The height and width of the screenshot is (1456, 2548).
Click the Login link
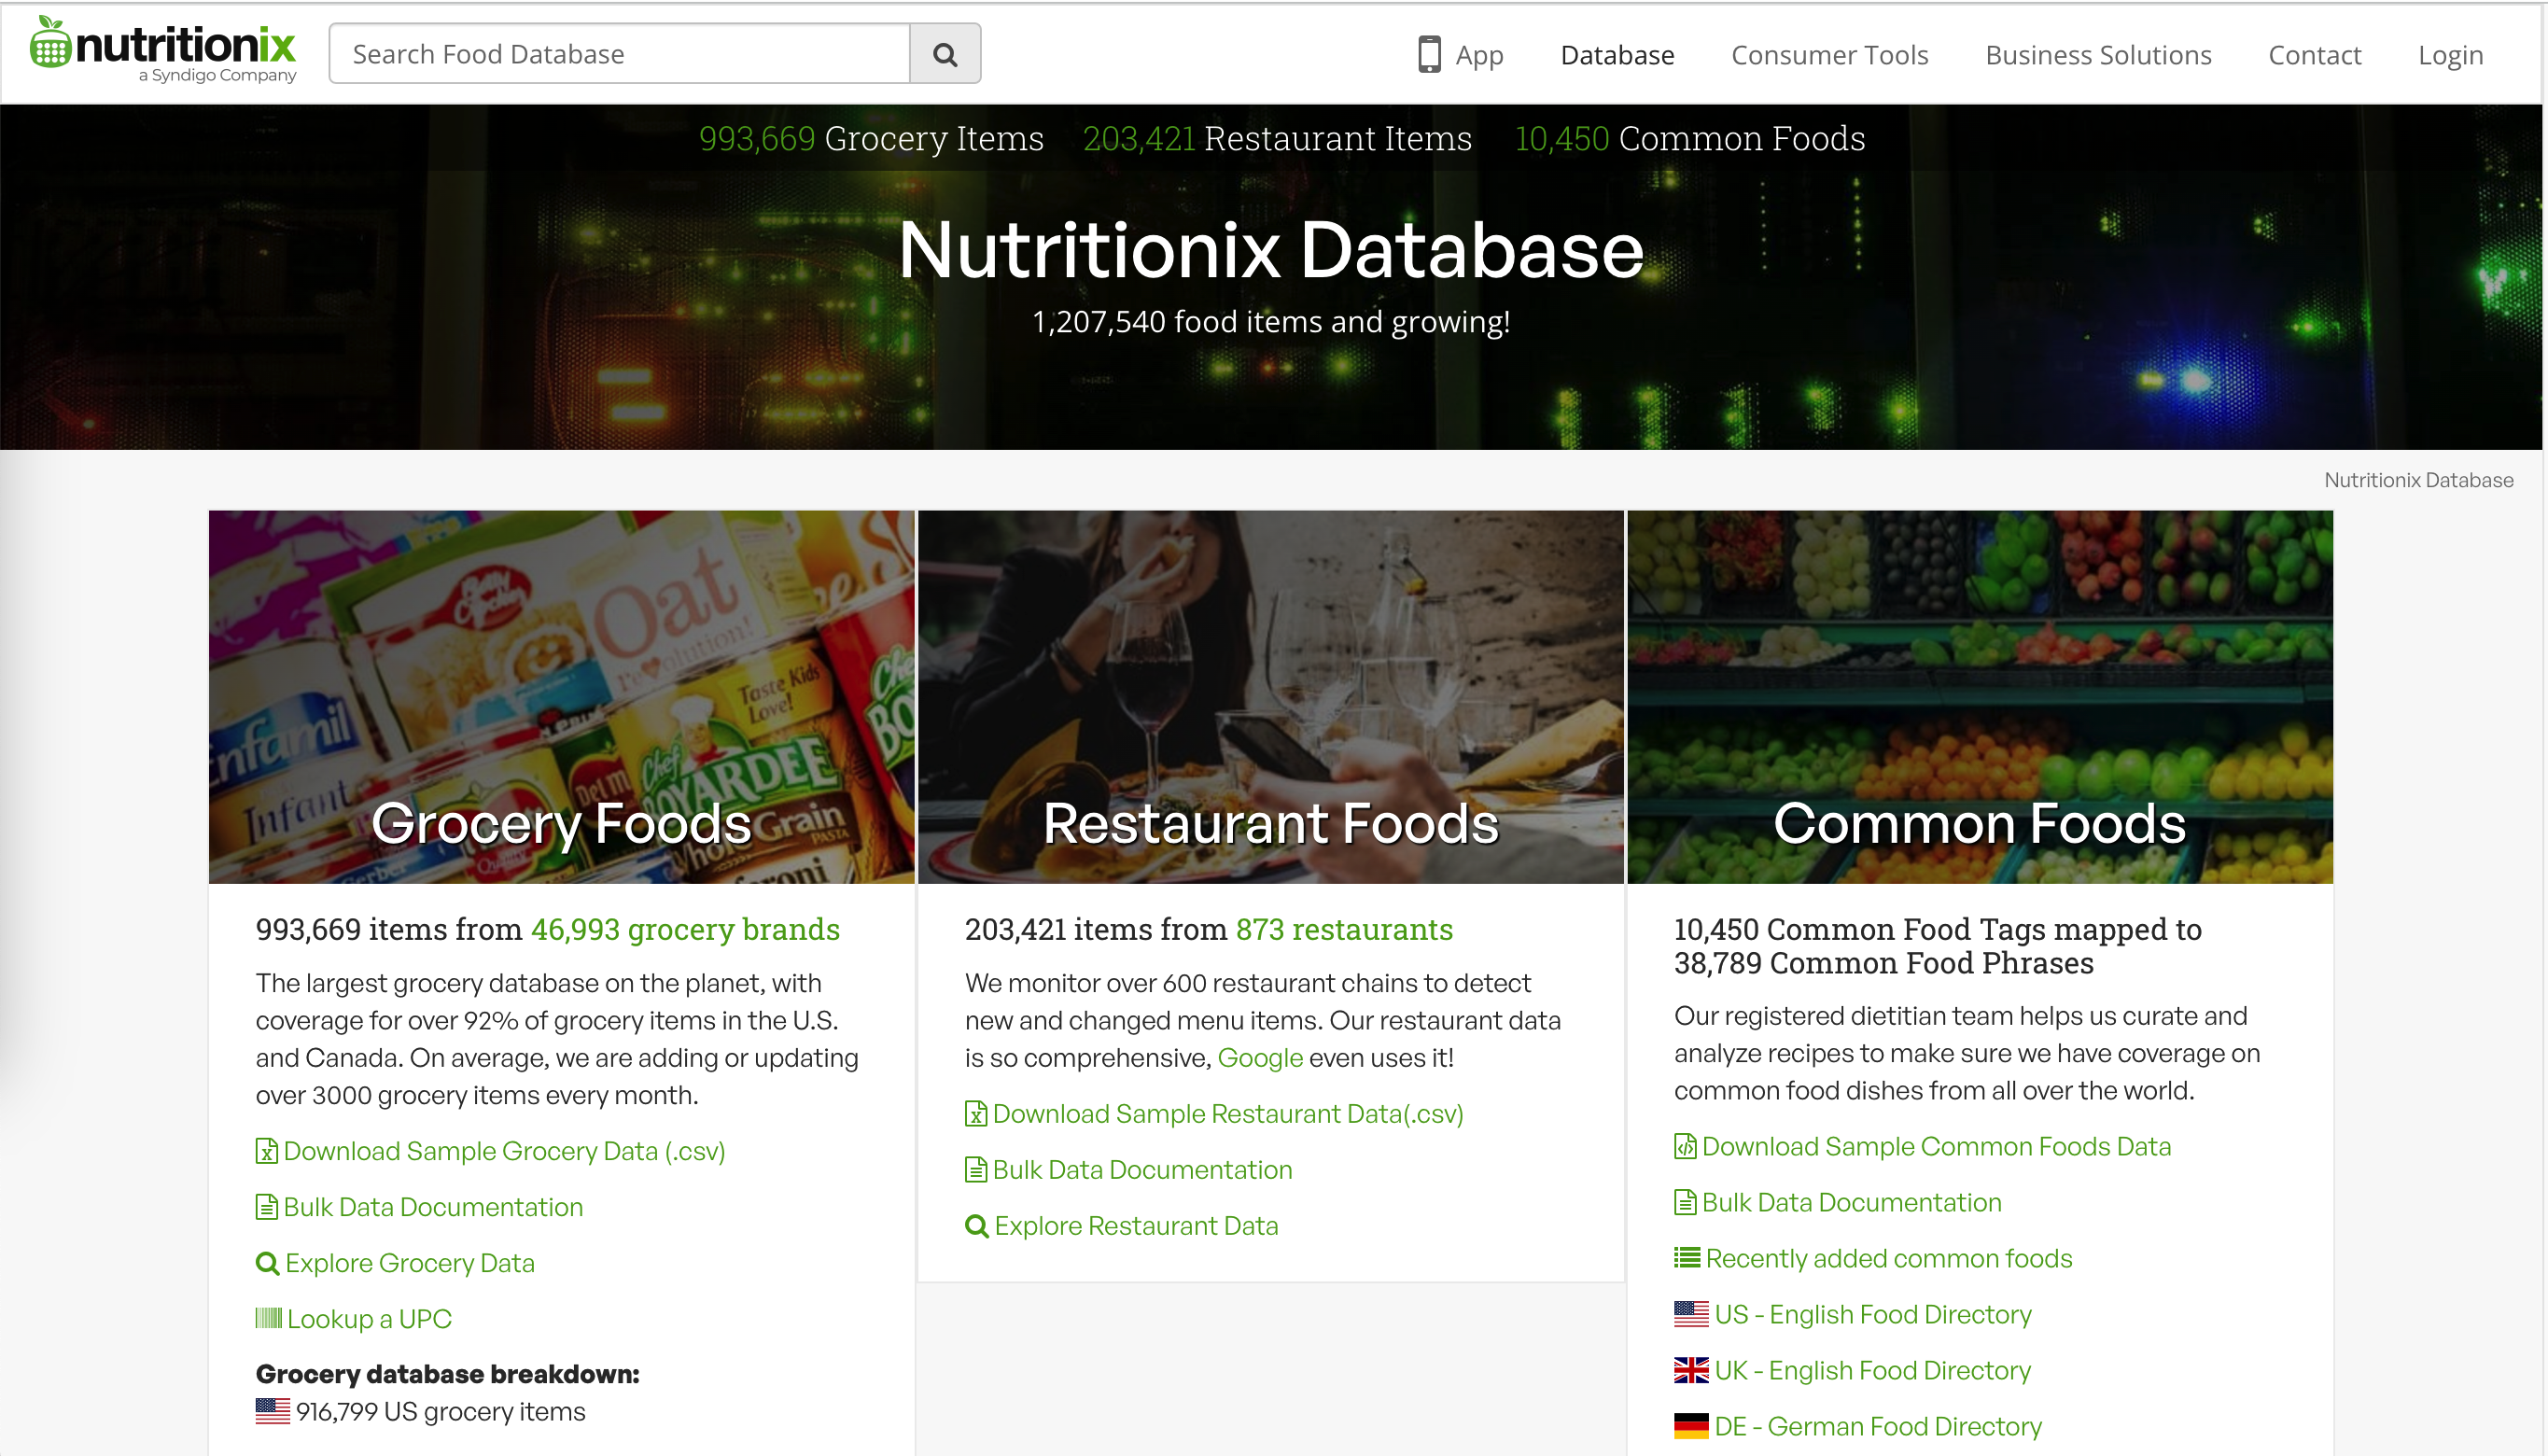click(x=2449, y=55)
